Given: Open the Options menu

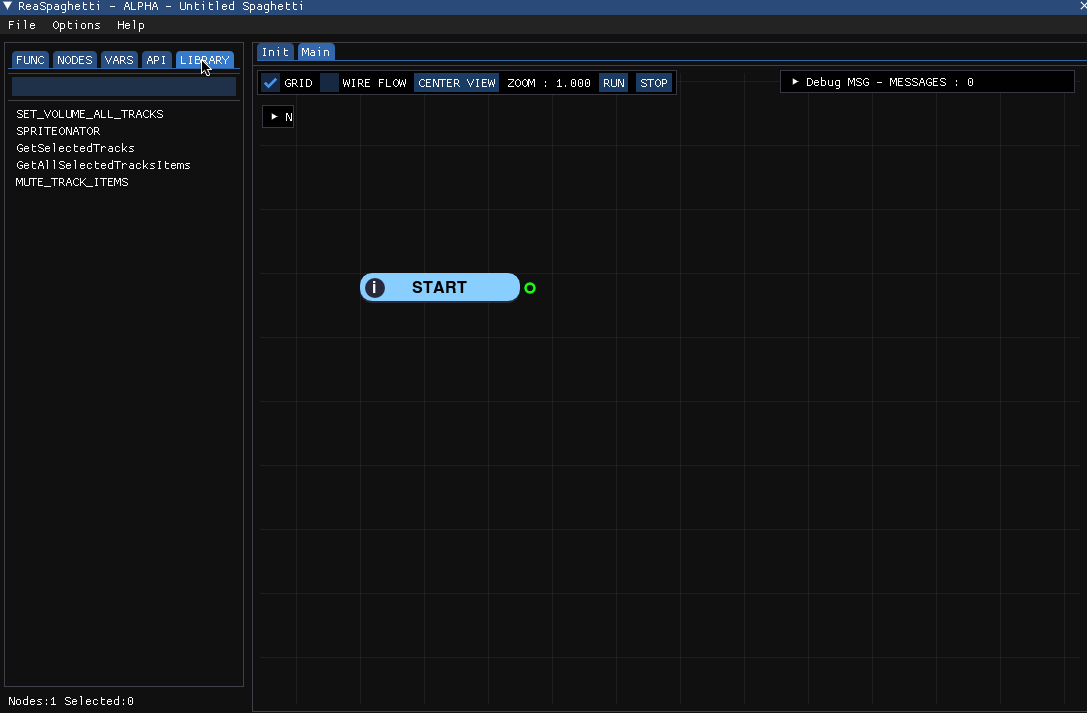Looking at the screenshot, I should 76,25.
